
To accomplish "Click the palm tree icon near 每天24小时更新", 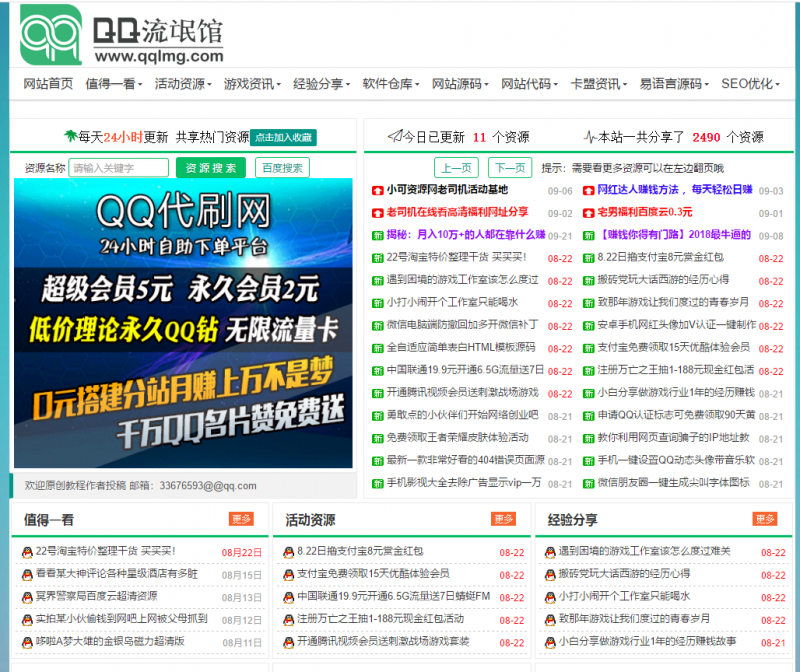I will coord(70,136).
